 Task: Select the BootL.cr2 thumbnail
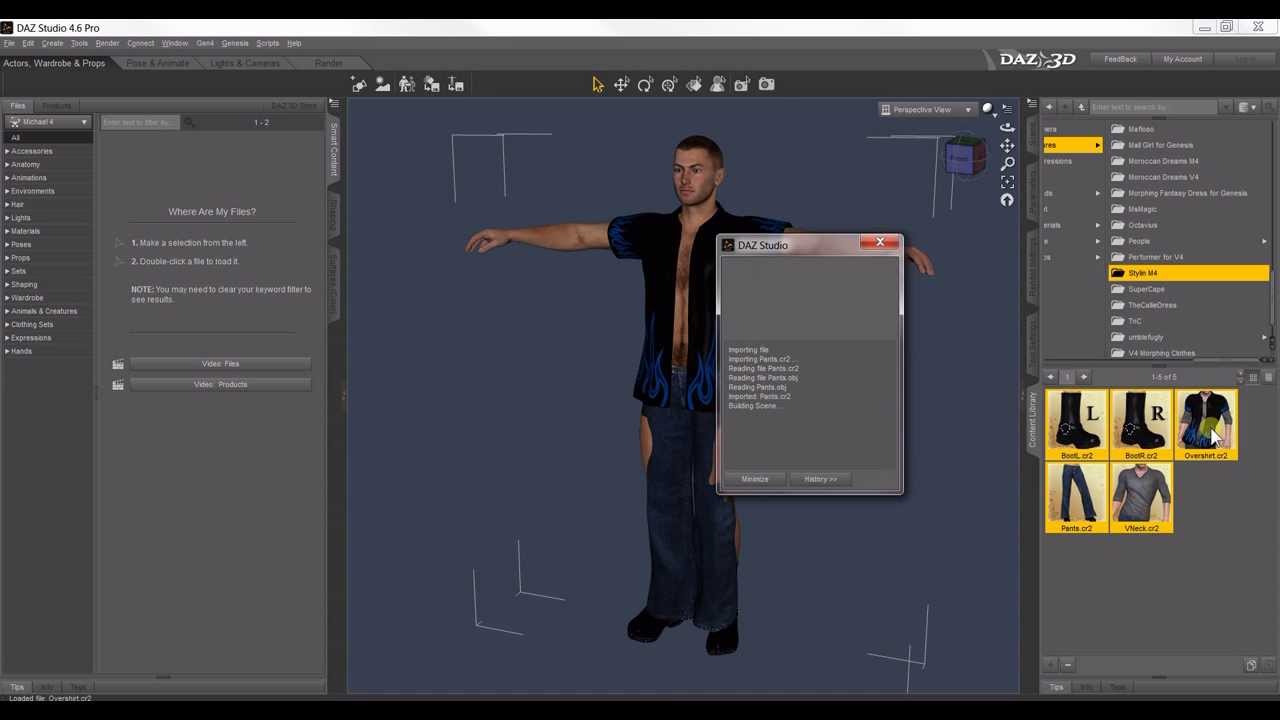click(x=1077, y=425)
